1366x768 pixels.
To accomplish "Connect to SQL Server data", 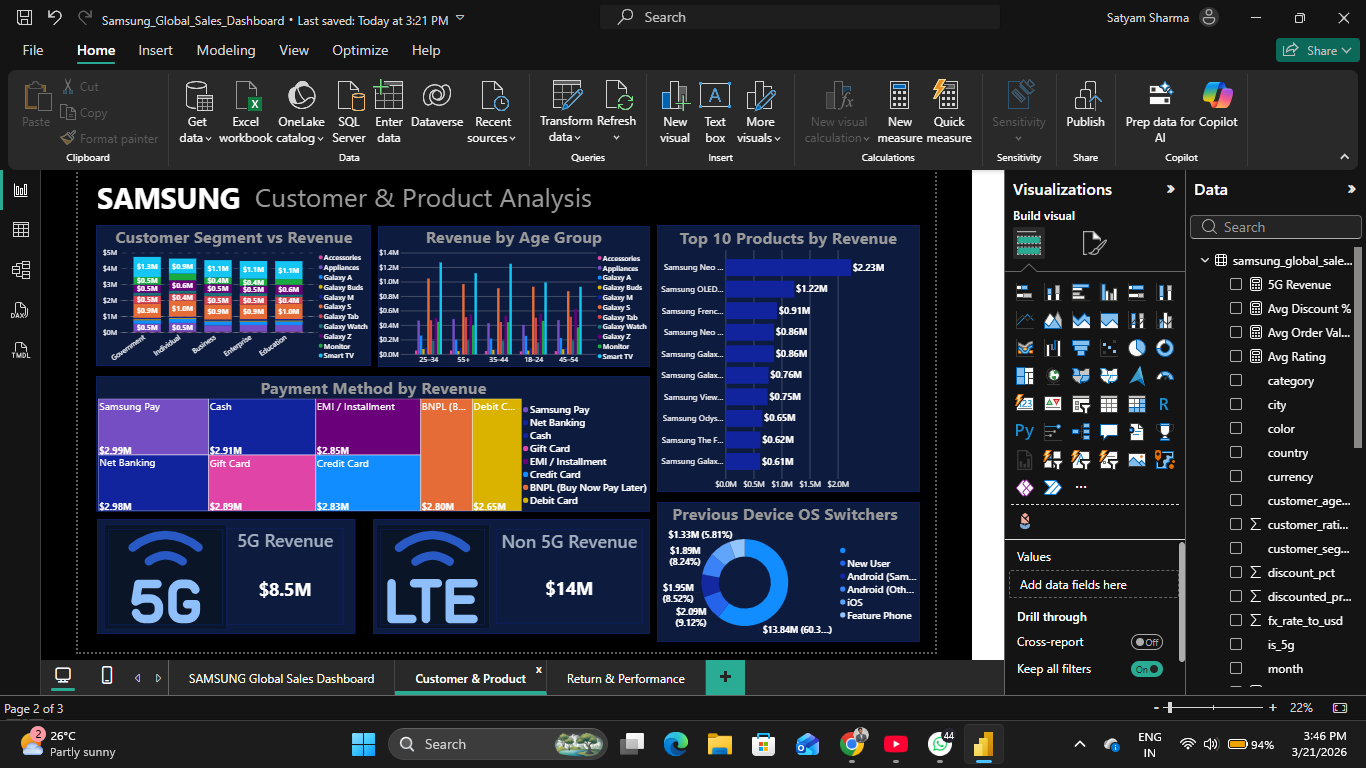I will 349,112.
